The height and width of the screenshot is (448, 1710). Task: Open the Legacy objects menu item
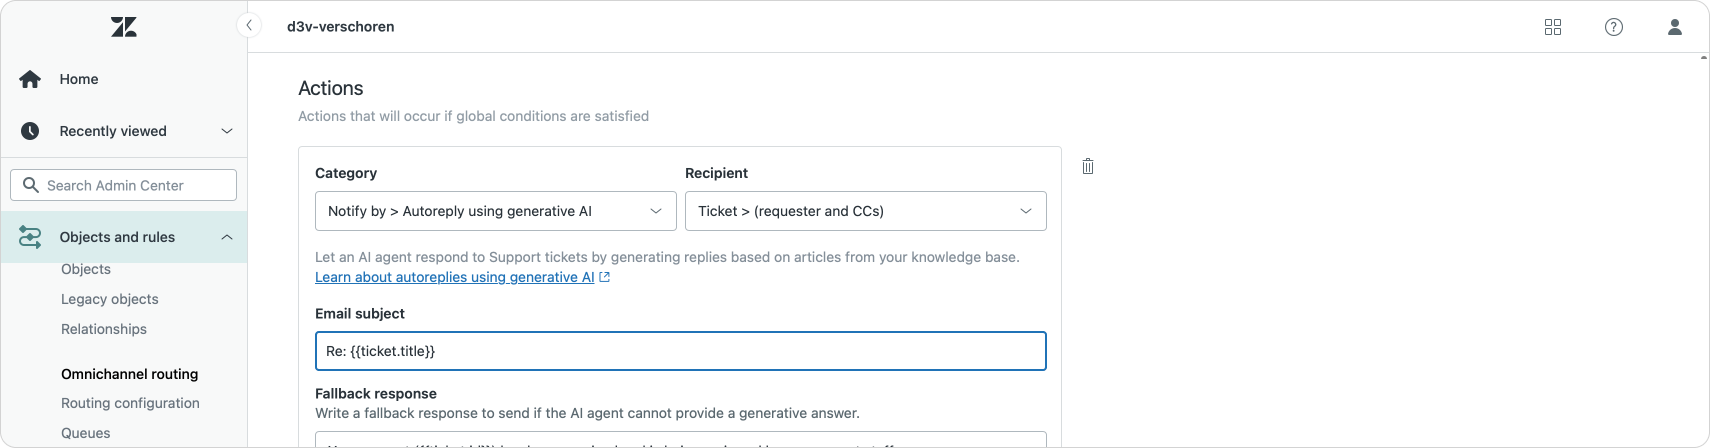pos(109,299)
